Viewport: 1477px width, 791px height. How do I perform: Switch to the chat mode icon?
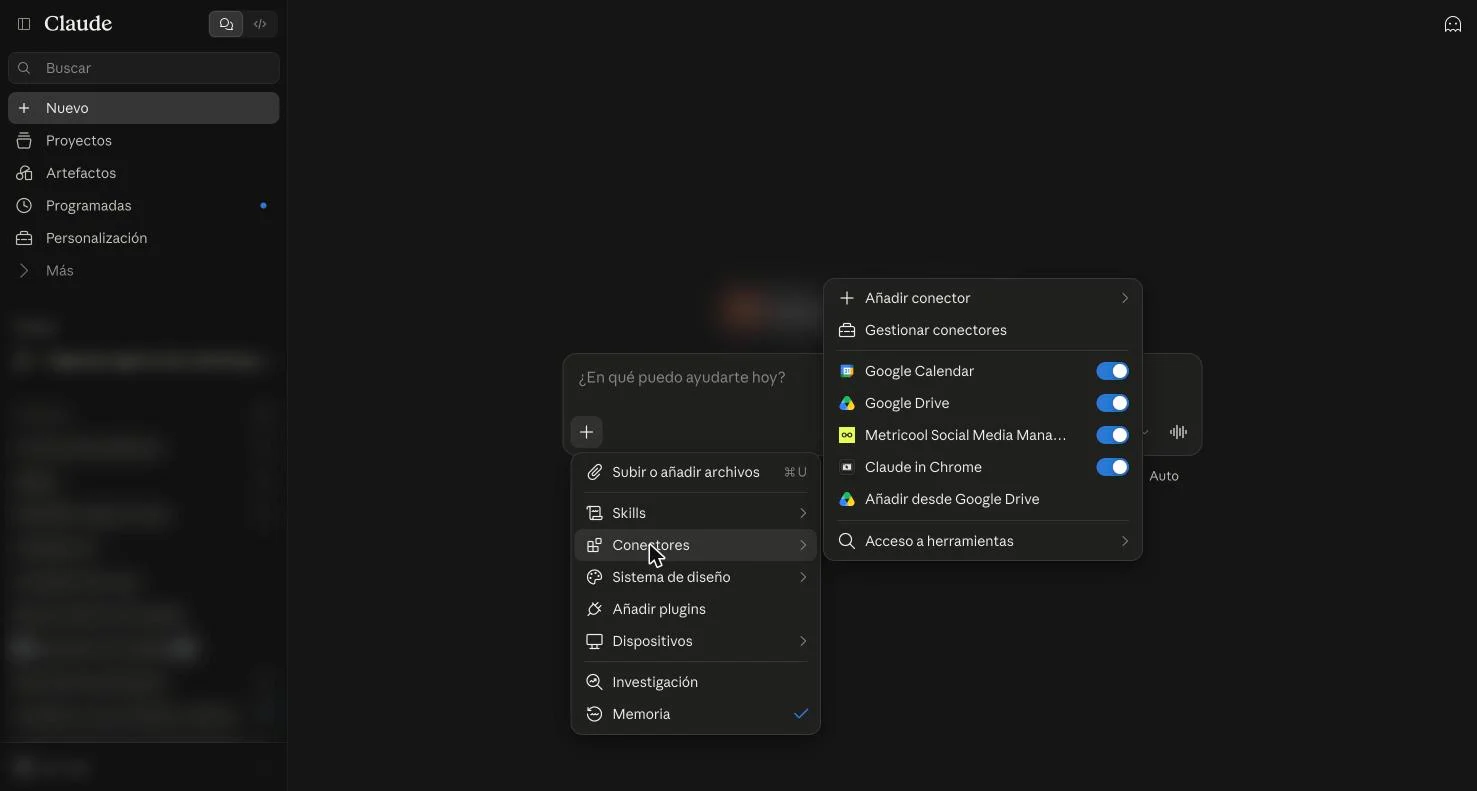click(226, 24)
